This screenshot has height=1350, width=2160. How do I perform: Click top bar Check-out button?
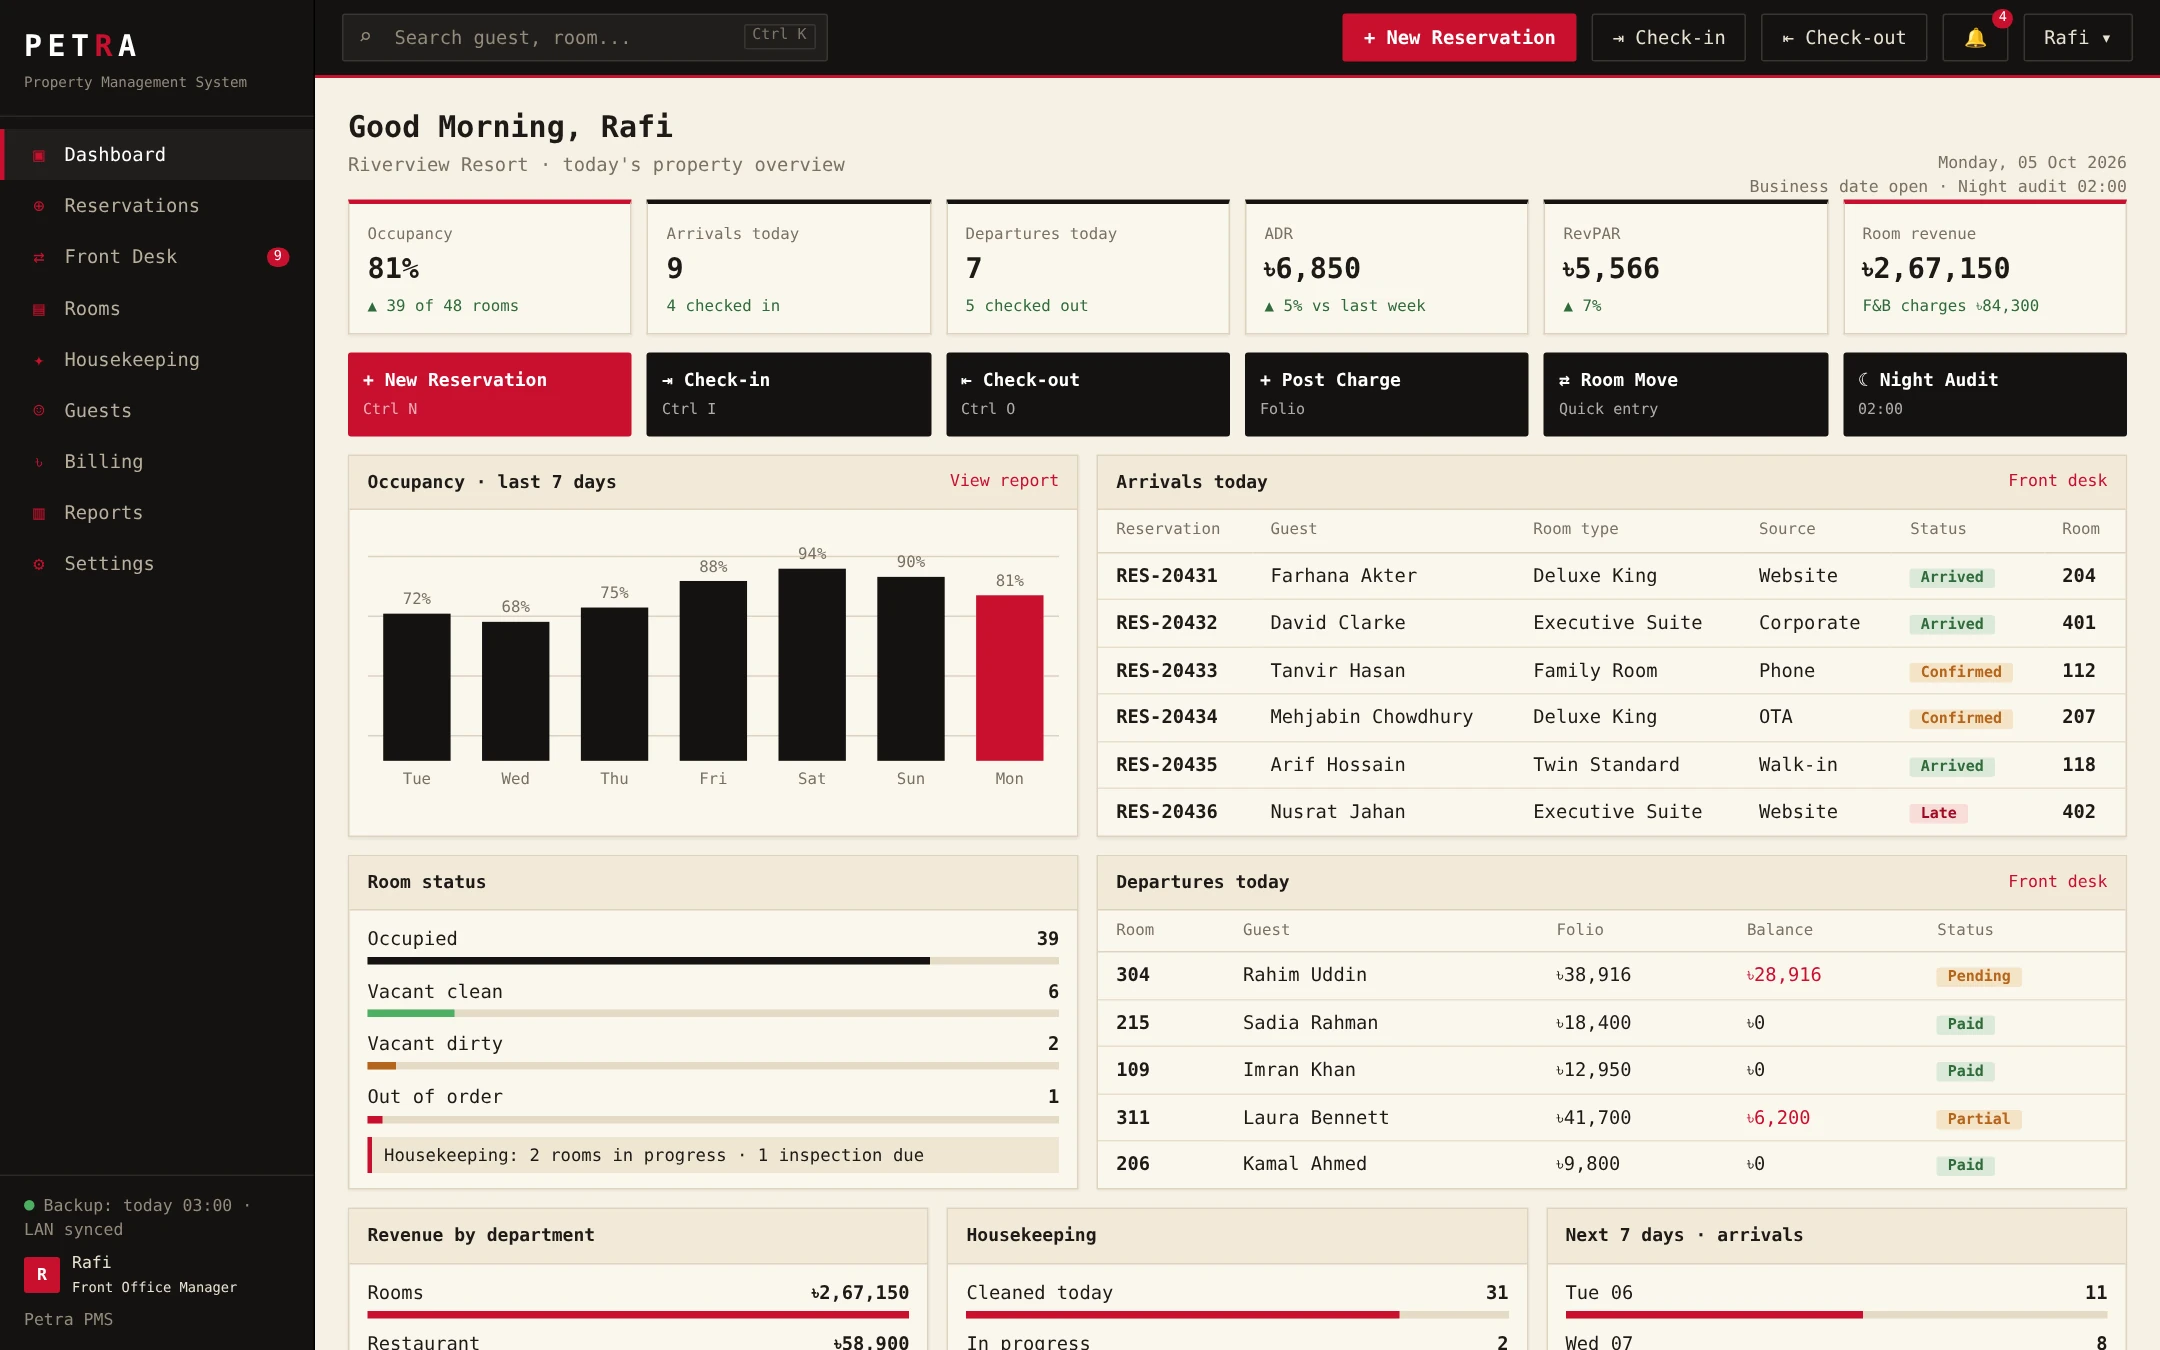coord(1844,38)
